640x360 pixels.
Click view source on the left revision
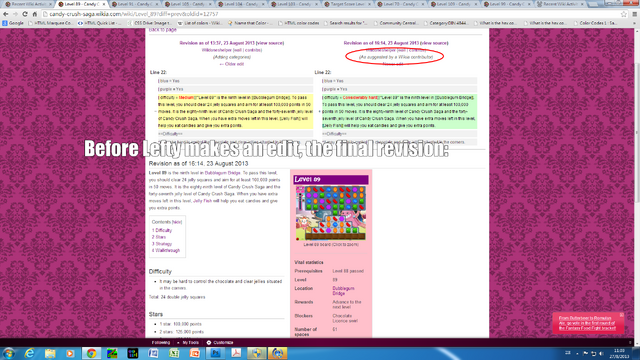[270, 43]
